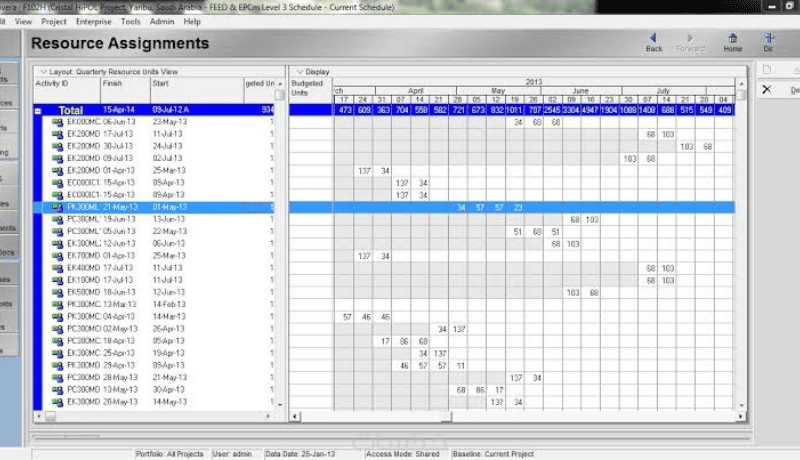800x460 pixels.
Task: Open the View menu
Action: click(23, 22)
